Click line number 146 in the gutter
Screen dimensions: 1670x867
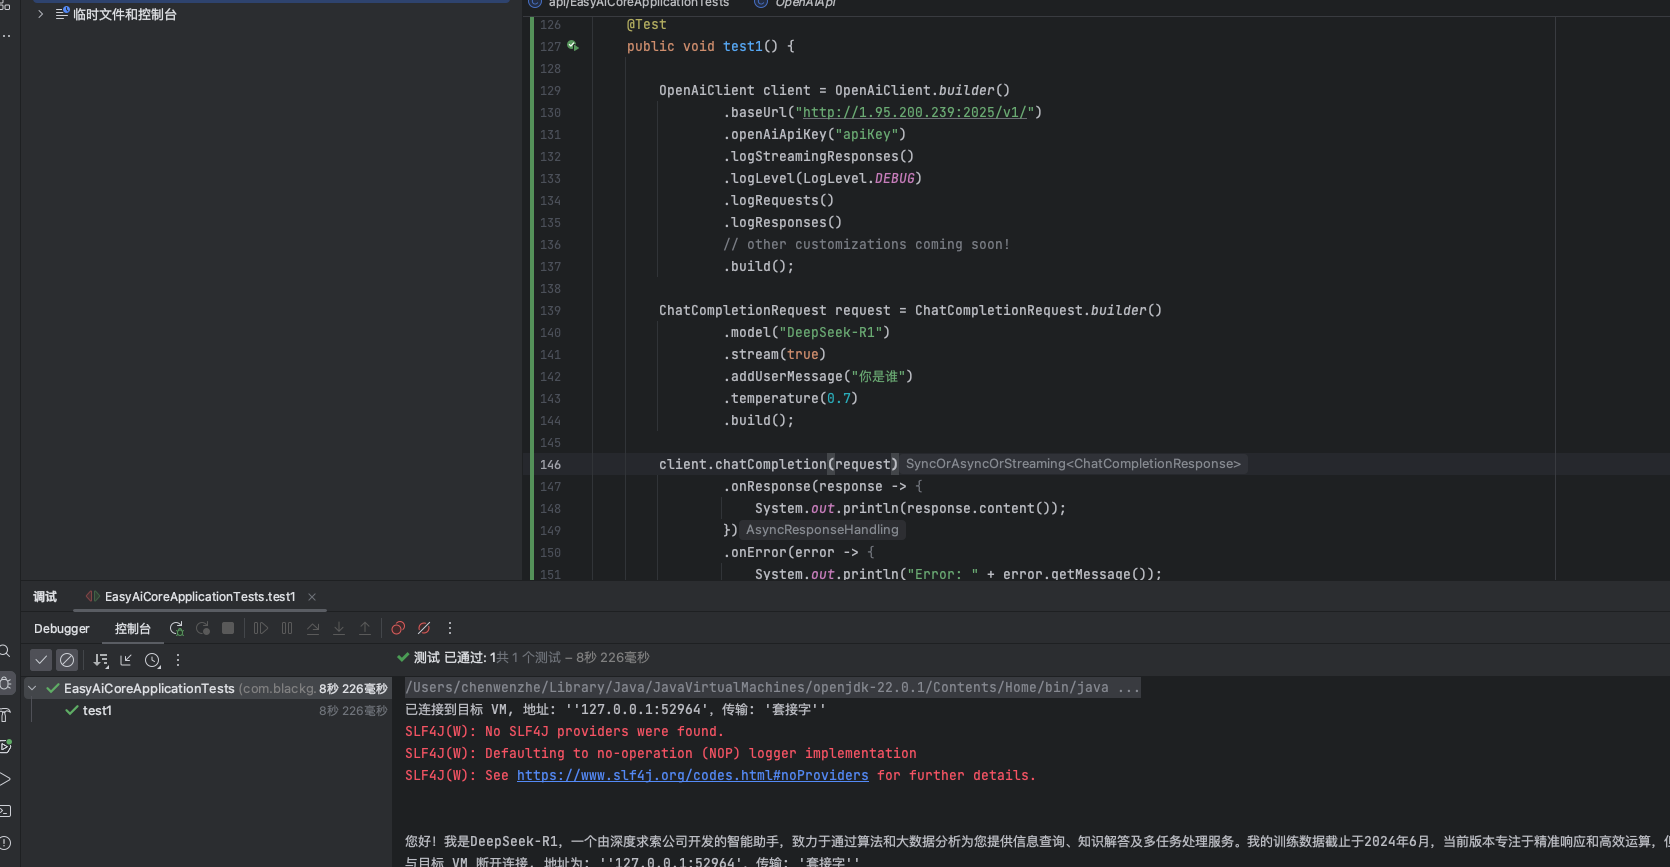(550, 464)
